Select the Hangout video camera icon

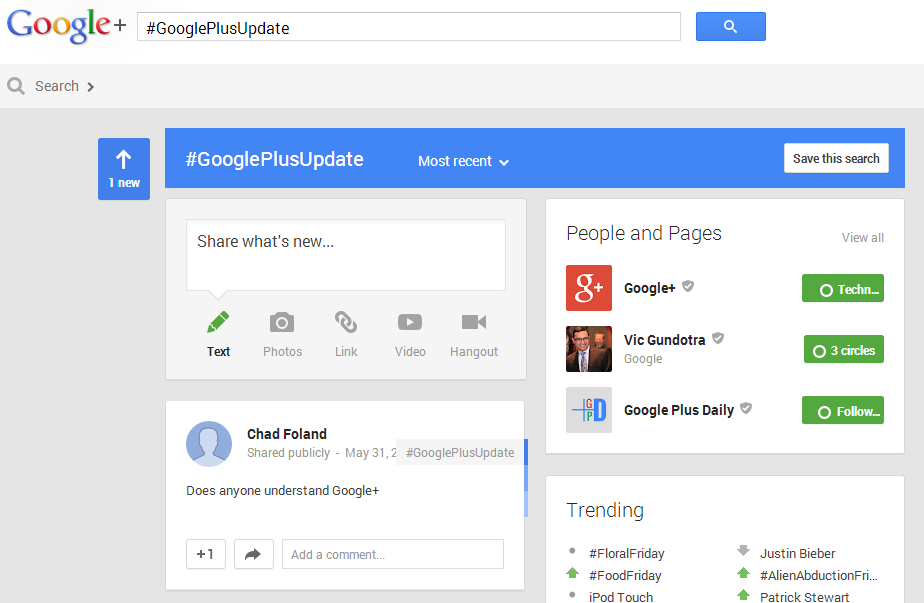click(474, 322)
